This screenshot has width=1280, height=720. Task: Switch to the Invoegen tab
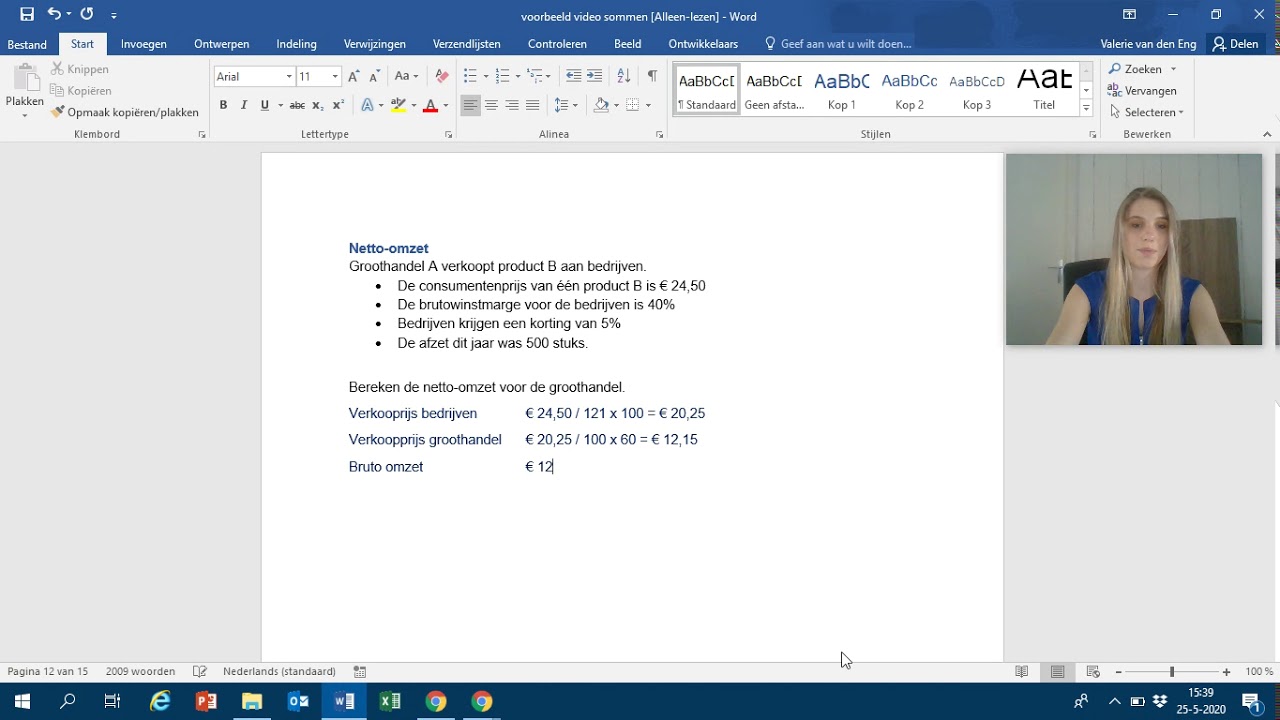pos(144,44)
